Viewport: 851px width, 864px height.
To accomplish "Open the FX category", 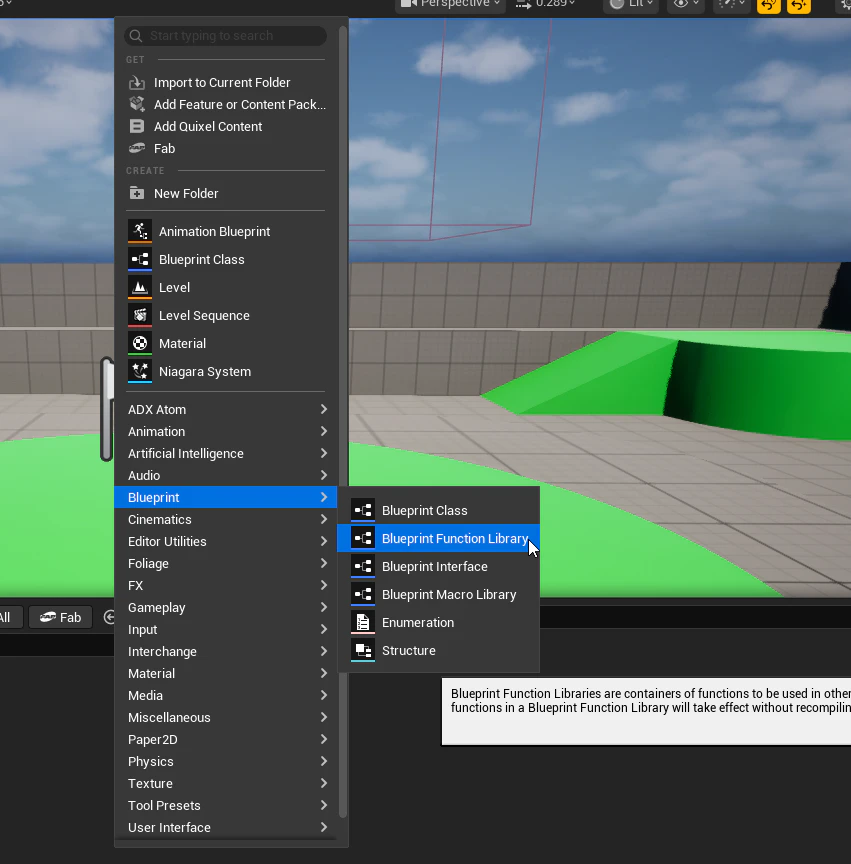I will click(x=225, y=586).
